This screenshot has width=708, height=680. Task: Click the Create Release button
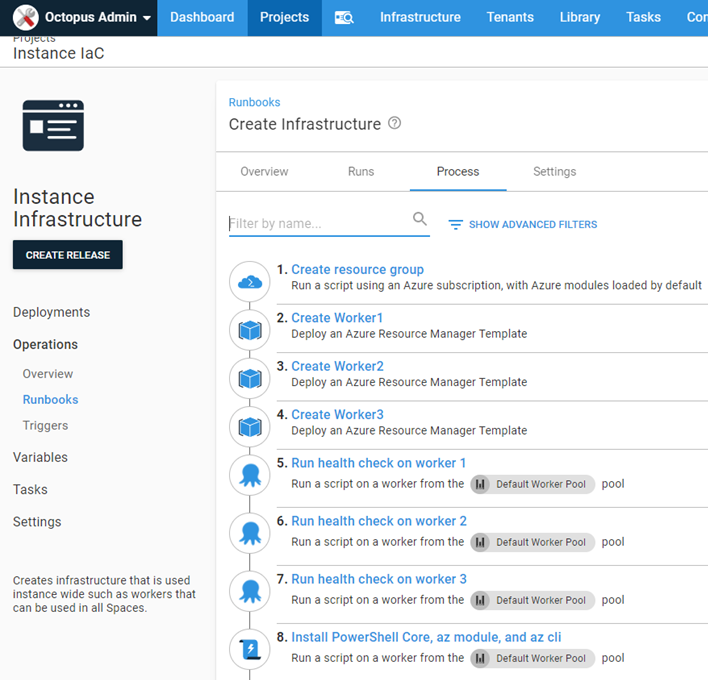(x=68, y=255)
